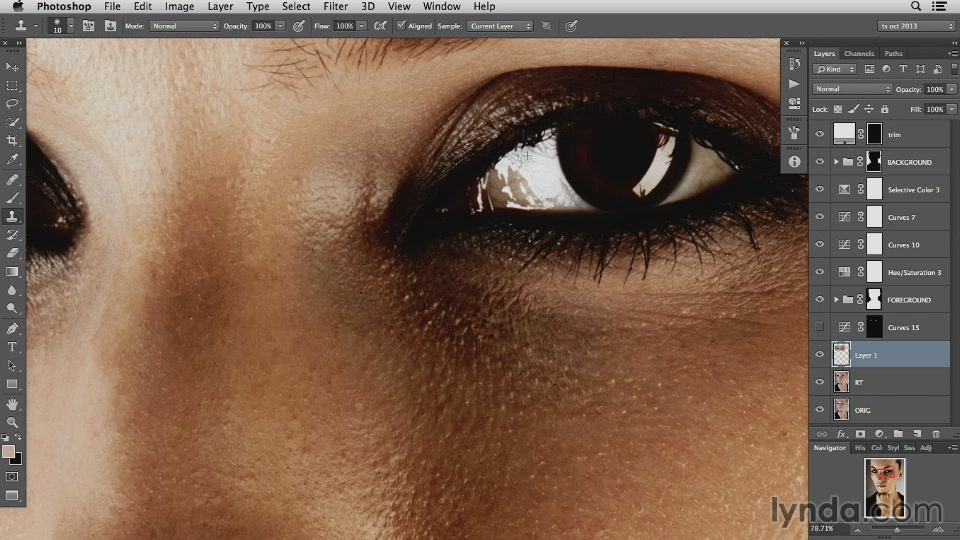
Task: Hide the Selective Color 3 layer
Action: pyautogui.click(x=819, y=189)
